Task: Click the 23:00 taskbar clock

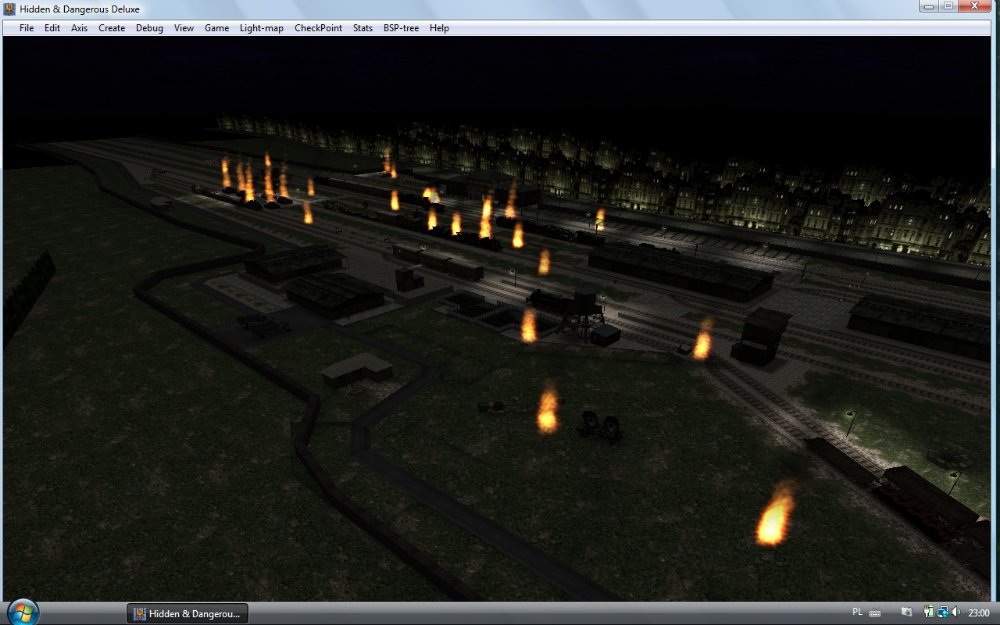Action: (979, 613)
